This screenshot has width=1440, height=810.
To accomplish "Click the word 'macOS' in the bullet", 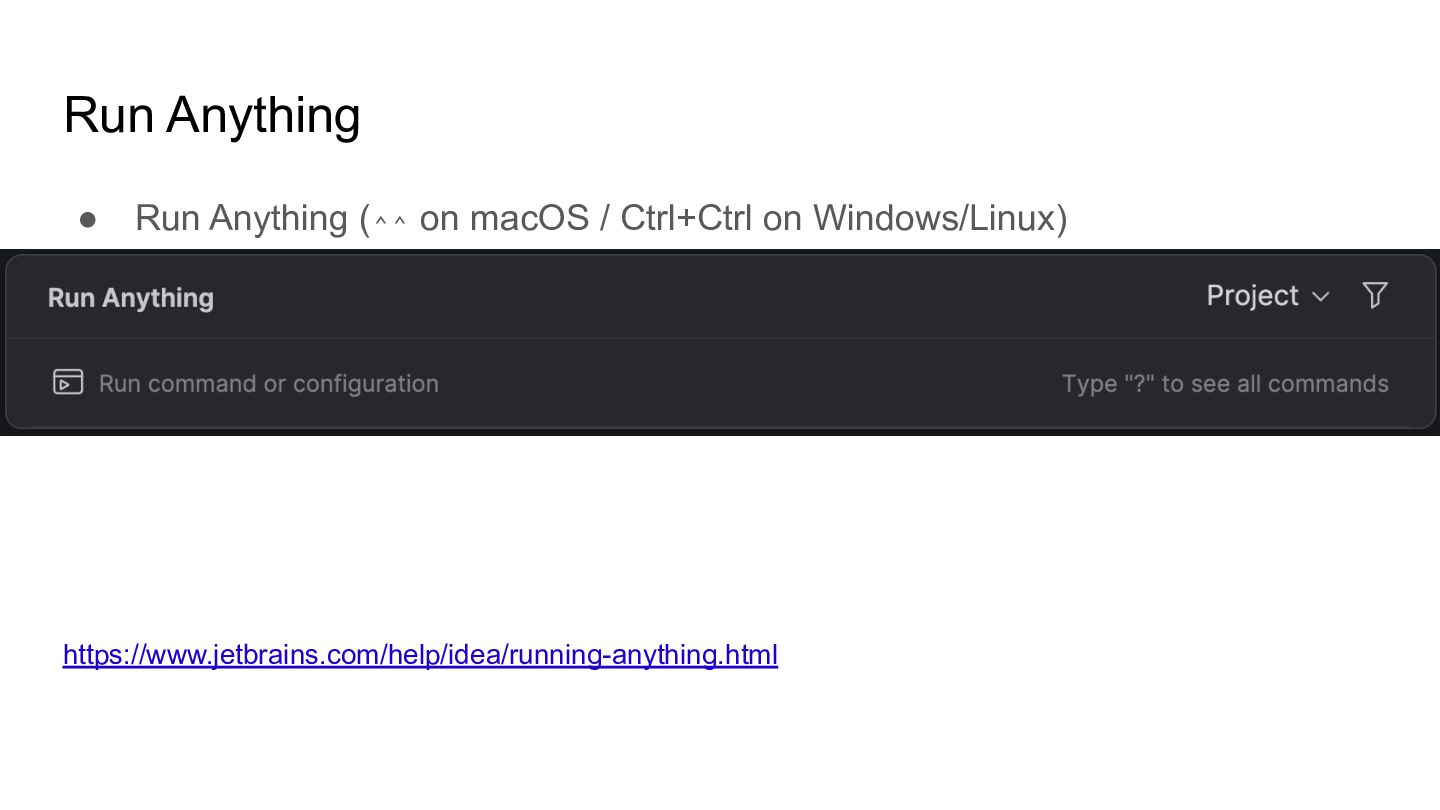I will click(529, 218).
